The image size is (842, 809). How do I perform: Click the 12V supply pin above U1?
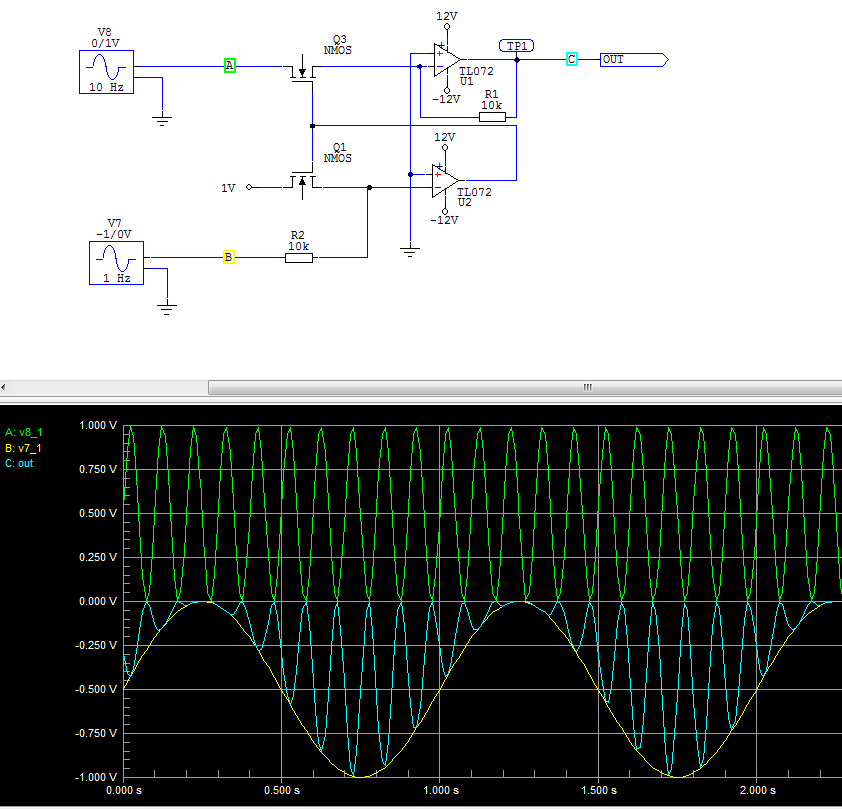[447, 26]
